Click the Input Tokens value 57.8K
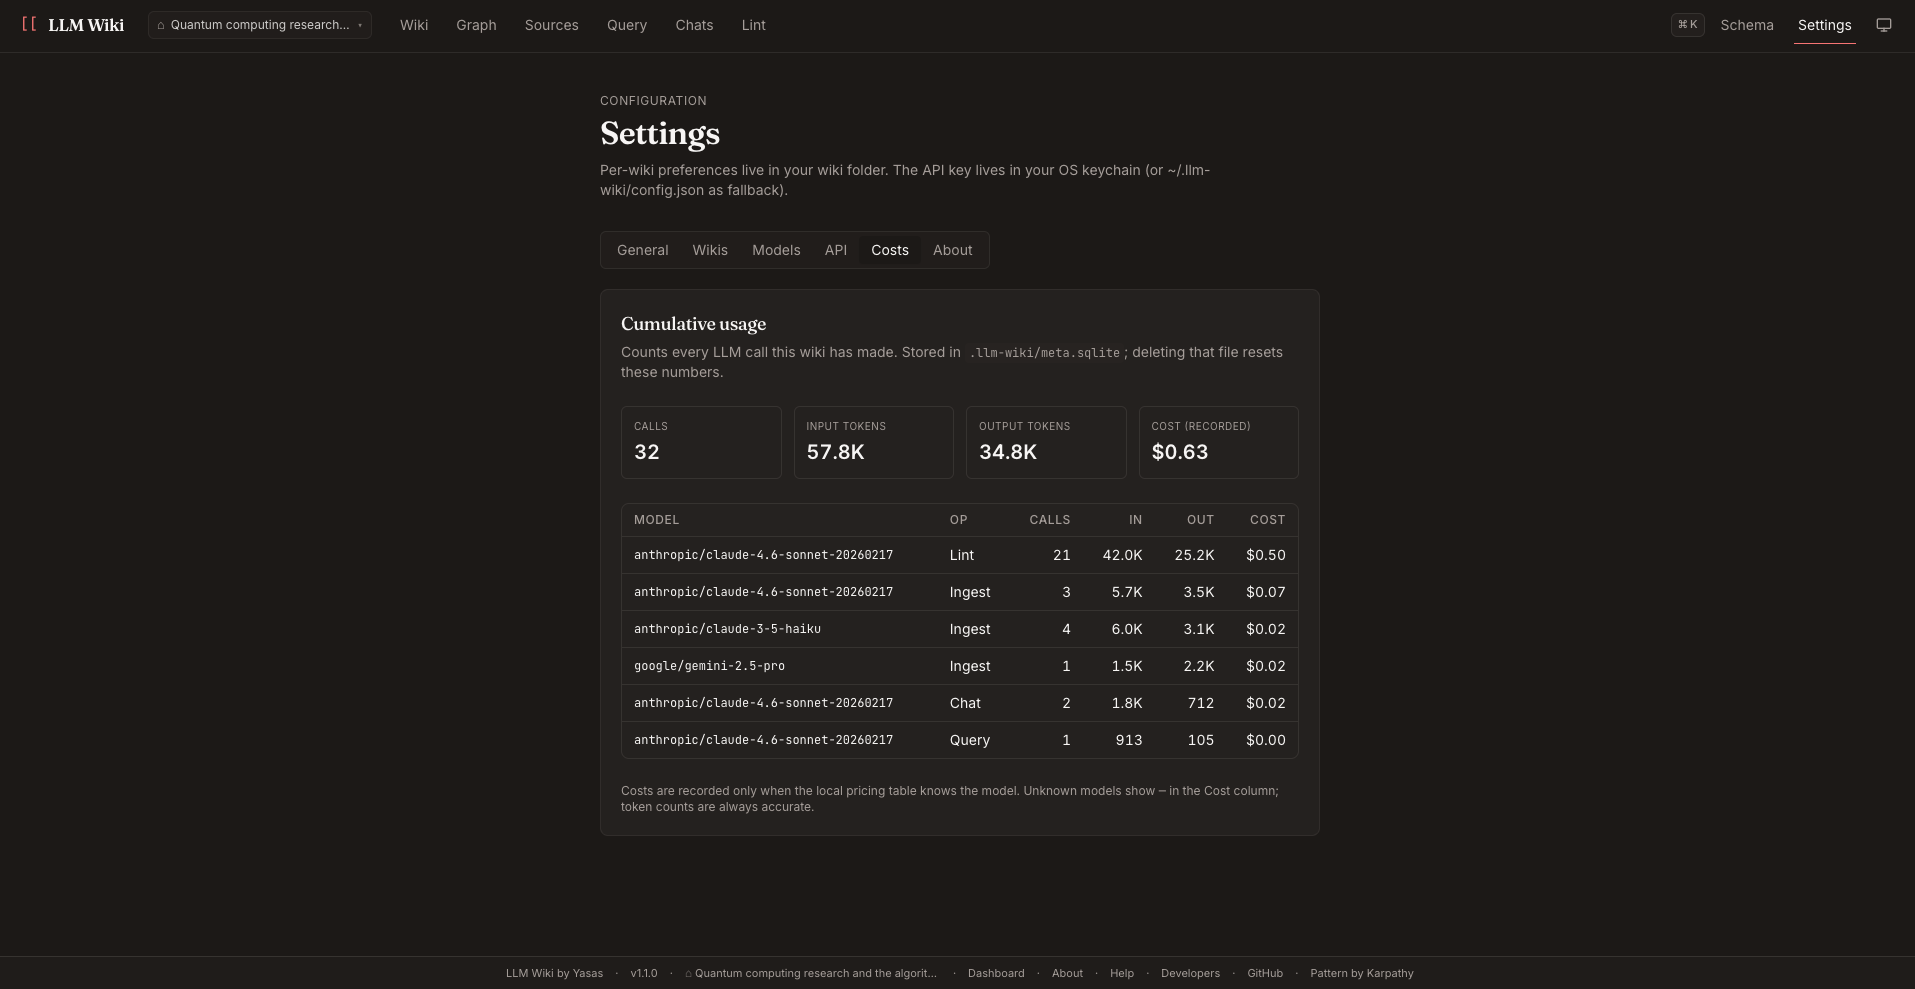1915x989 pixels. [x=835, y=452]
